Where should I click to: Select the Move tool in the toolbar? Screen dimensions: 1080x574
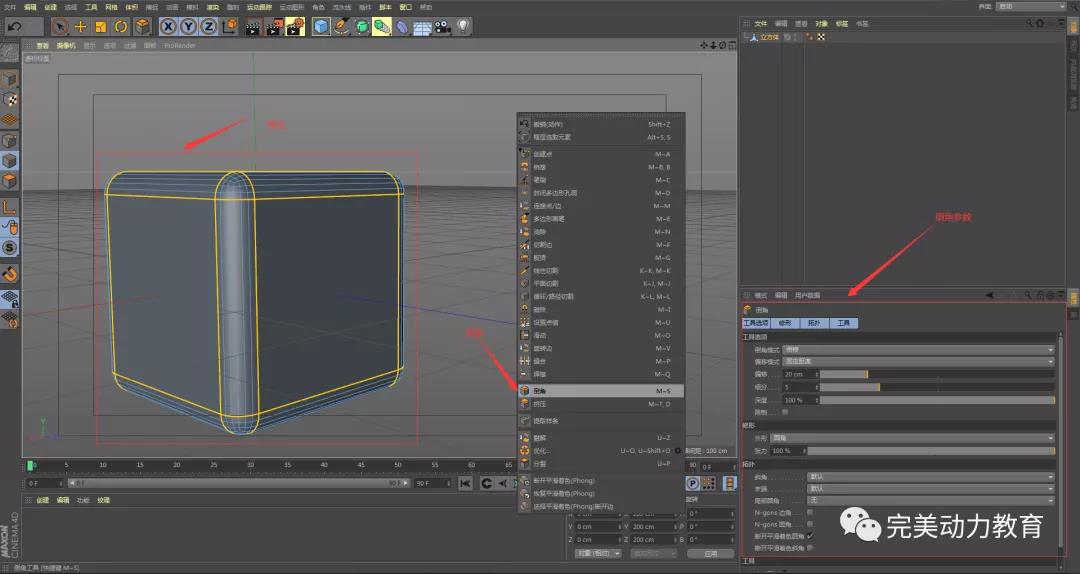[81, 27]
